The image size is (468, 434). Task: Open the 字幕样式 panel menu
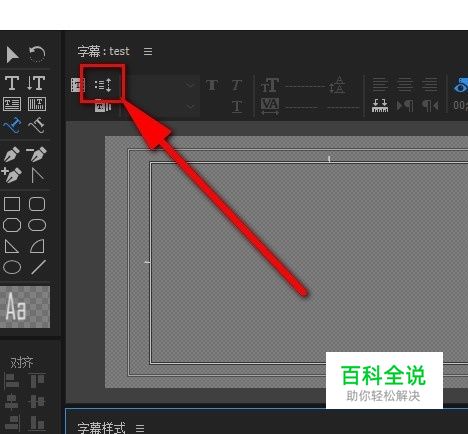[140, 428]
